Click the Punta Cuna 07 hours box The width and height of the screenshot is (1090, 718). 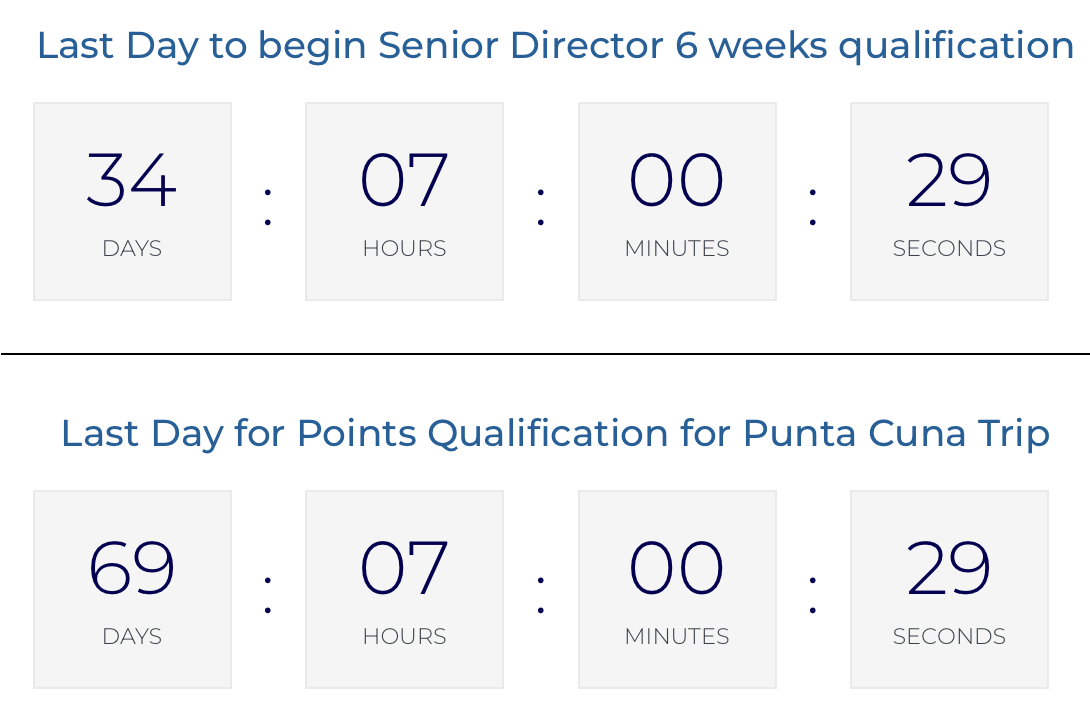click(405, 589)
